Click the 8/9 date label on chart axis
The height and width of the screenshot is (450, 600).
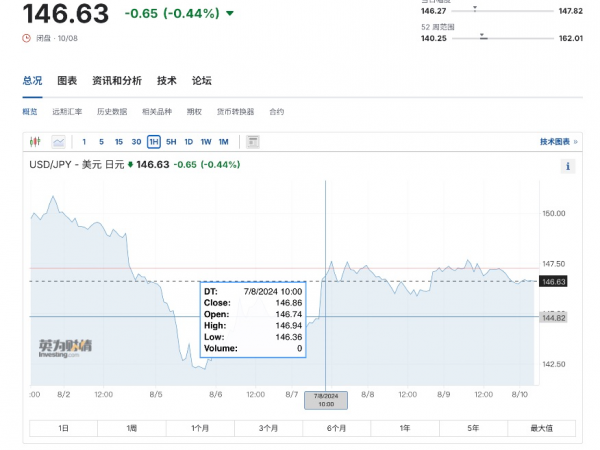(443, 395)
